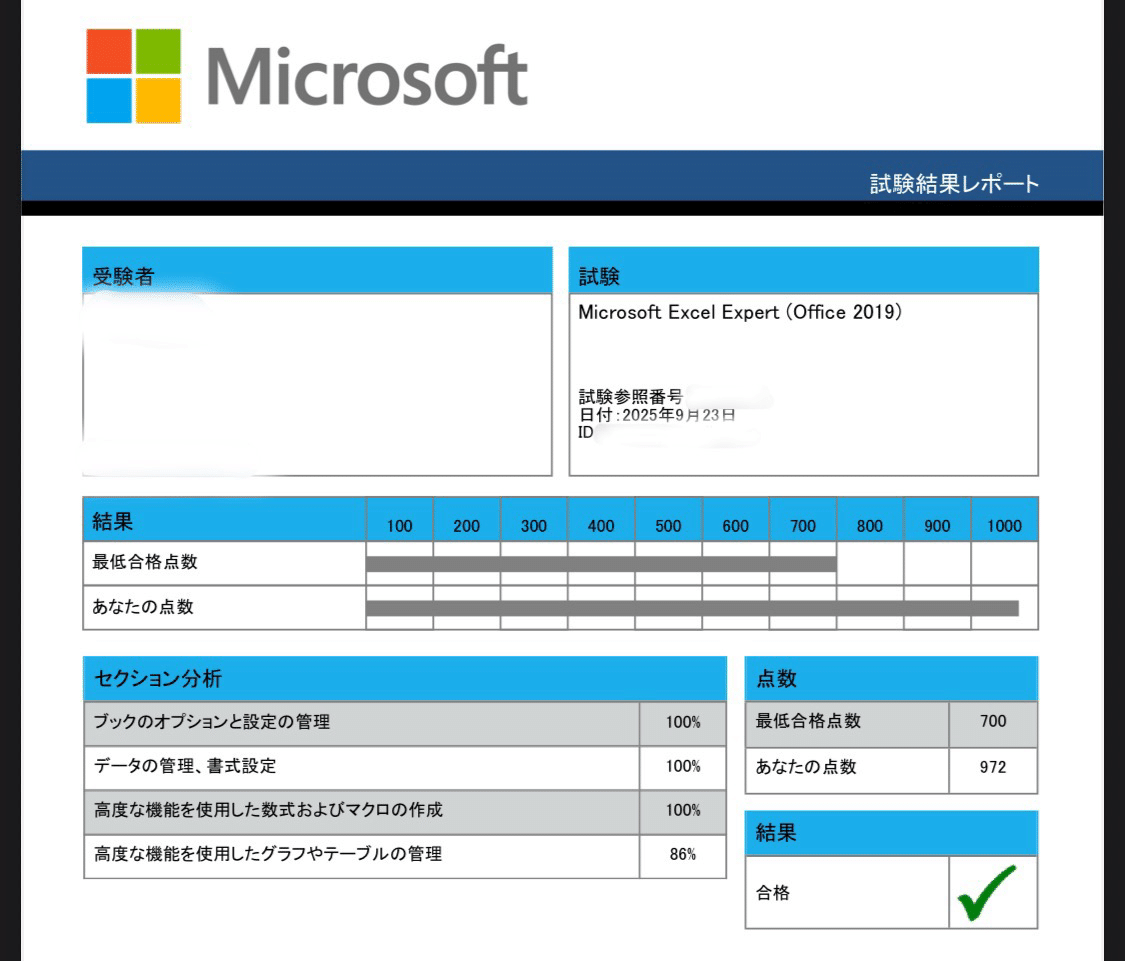This screenshot has width=1125, height=961.
Task: Click the Microsoft four-square logo
Action: [x=131, y=75]
